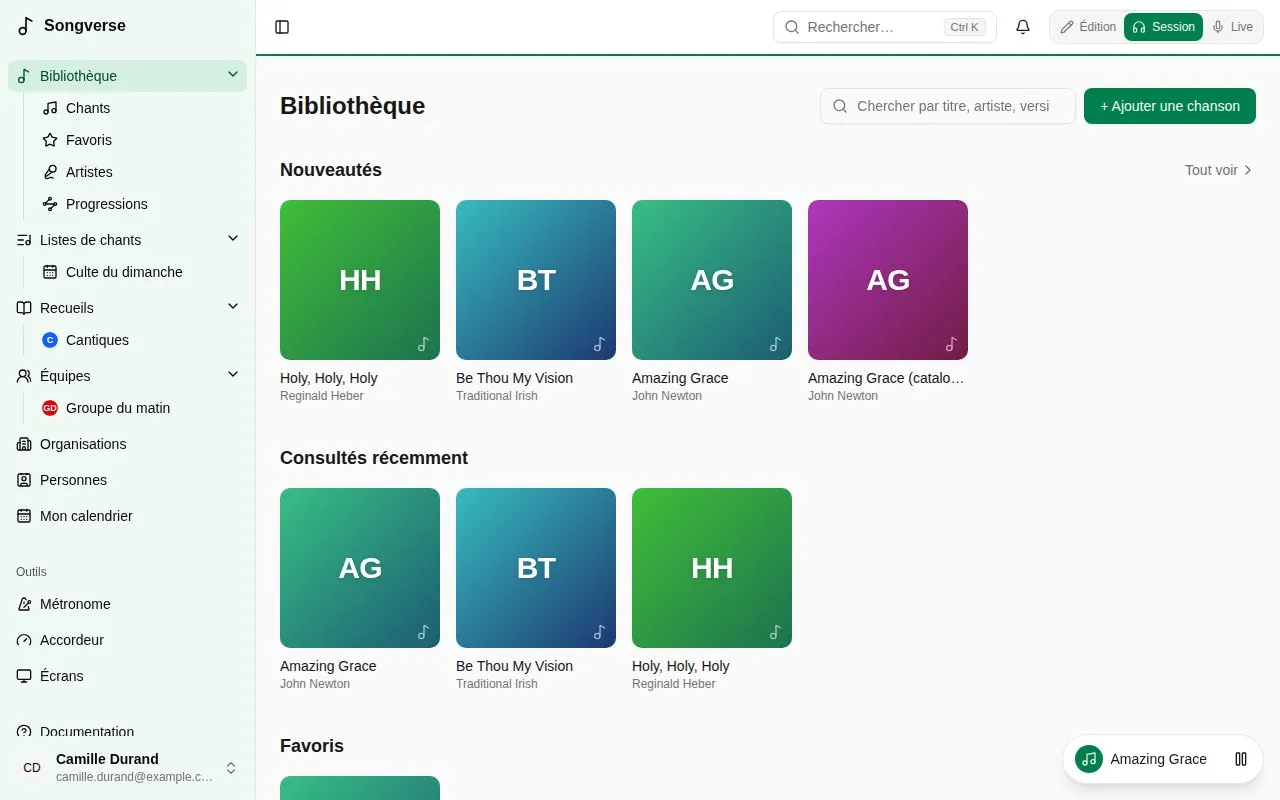
Task: Click Traditional Irish under Consultés récemment
Action: (497, 684)
